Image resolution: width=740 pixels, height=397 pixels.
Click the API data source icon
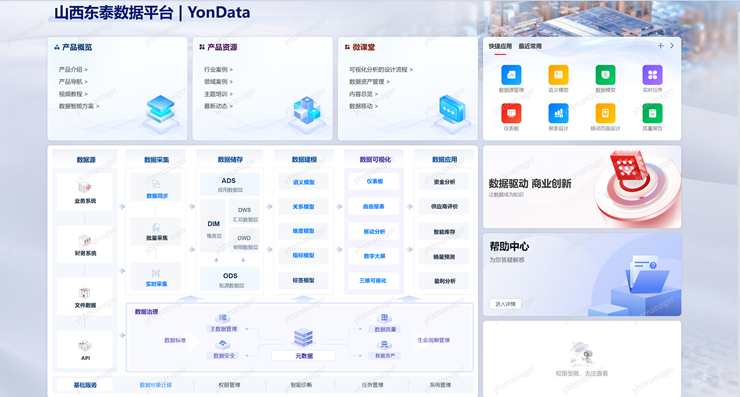pyautogui.click(x=84, y=346)
